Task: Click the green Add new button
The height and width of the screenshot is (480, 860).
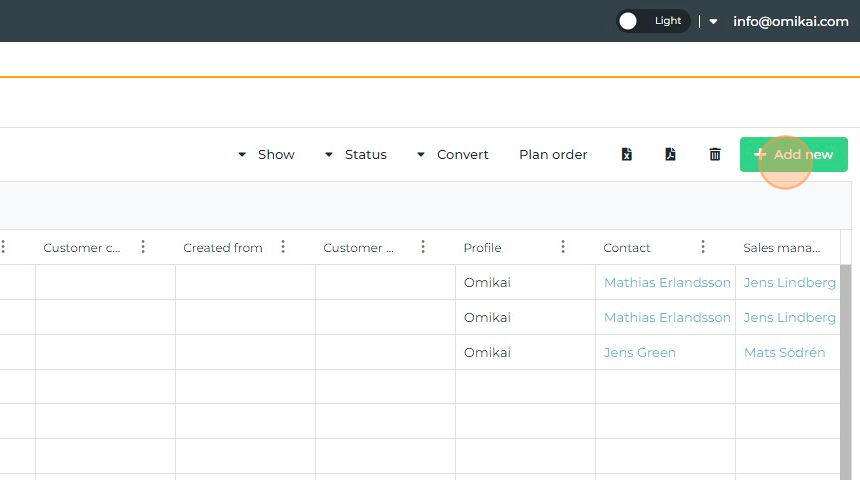Action: coord(793,154)
